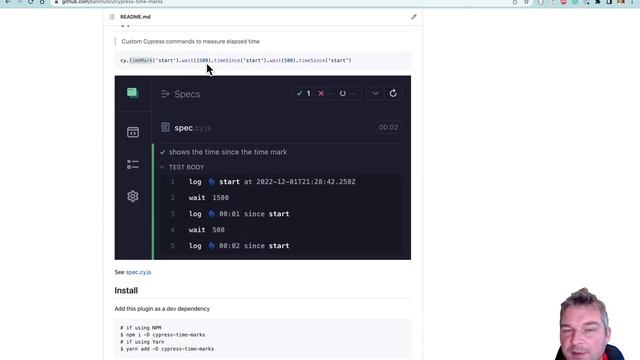Click the 'yarn add -D cypress-time-marks' line
The height and width of the screenshot is (360, 640).
167,349
